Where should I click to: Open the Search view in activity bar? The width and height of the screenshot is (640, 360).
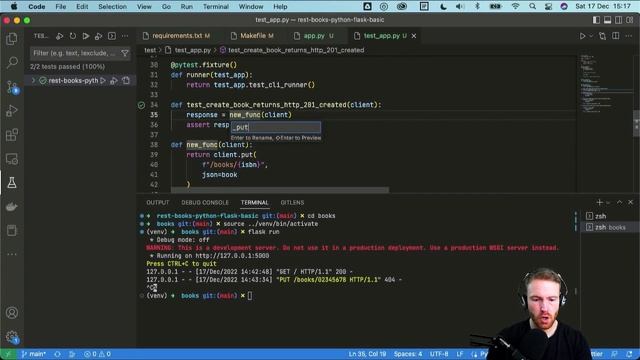point(12,62)
